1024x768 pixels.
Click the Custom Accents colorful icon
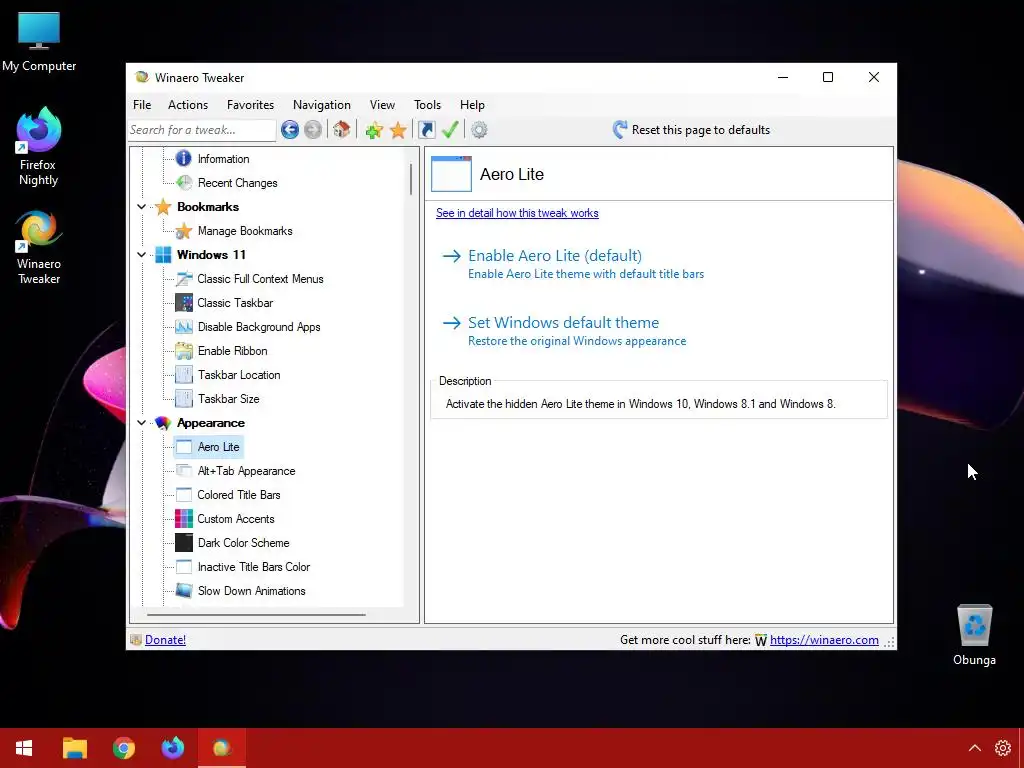184,519
